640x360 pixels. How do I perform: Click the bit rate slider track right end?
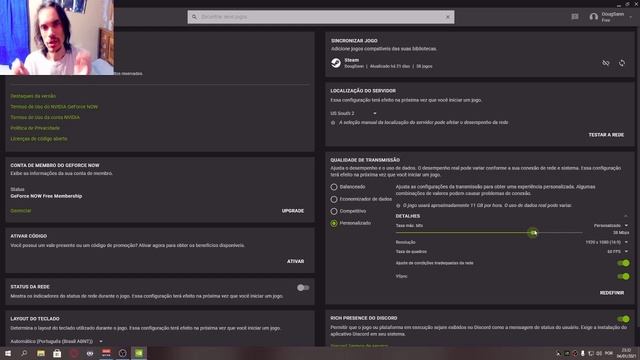coord(581,233)
